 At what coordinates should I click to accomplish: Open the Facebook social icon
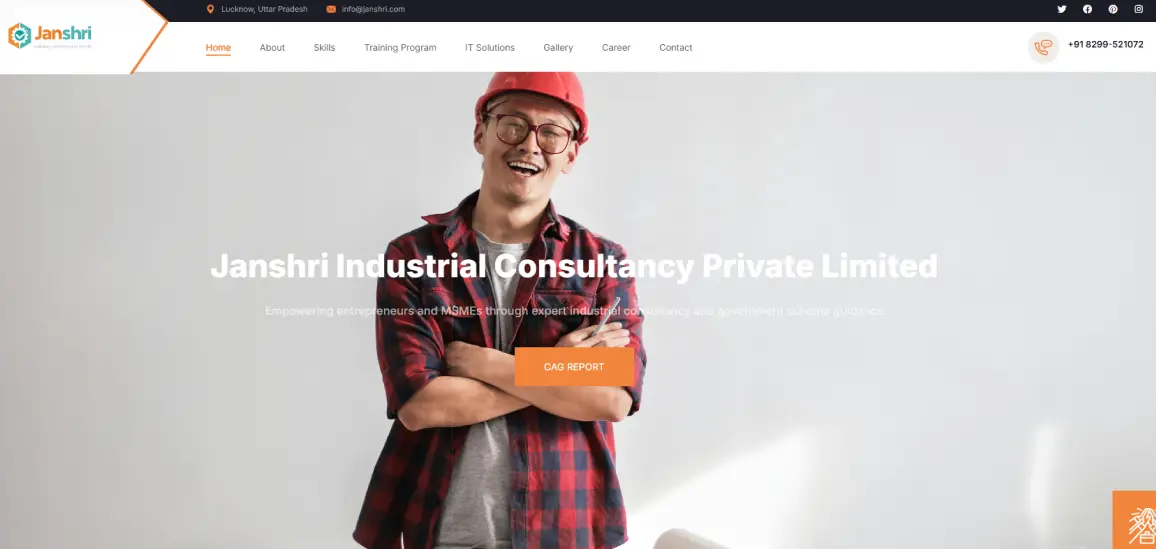pos(1087,9)
